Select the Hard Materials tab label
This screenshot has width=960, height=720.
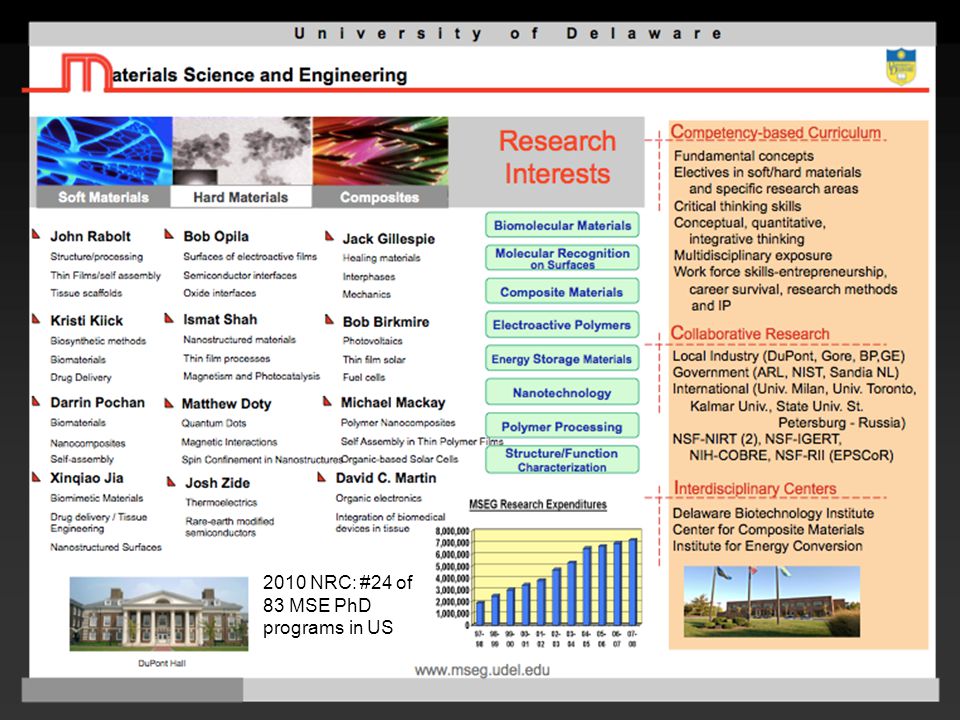(241, 197)
